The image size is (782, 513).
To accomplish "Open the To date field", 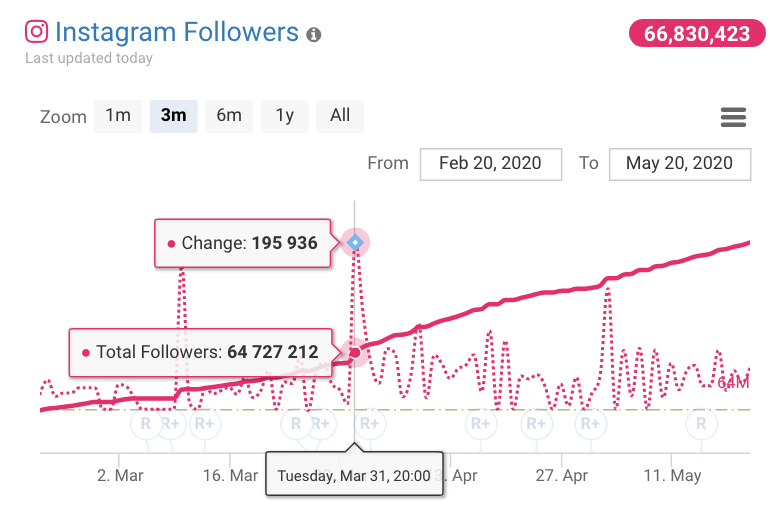I will pos(679,164).
